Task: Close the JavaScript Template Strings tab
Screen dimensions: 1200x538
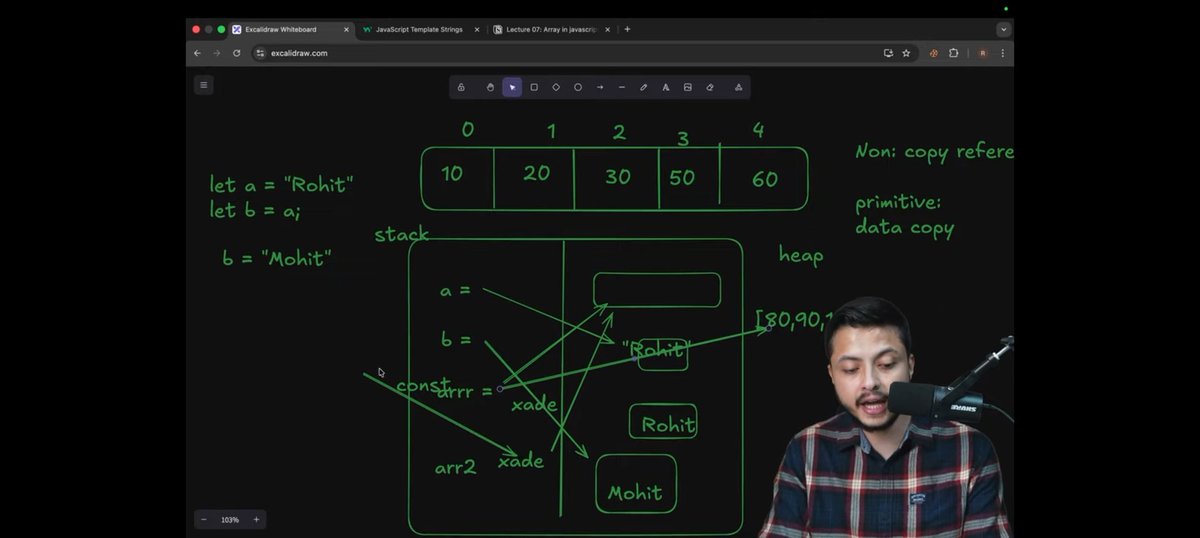Action: coord(476,30)
